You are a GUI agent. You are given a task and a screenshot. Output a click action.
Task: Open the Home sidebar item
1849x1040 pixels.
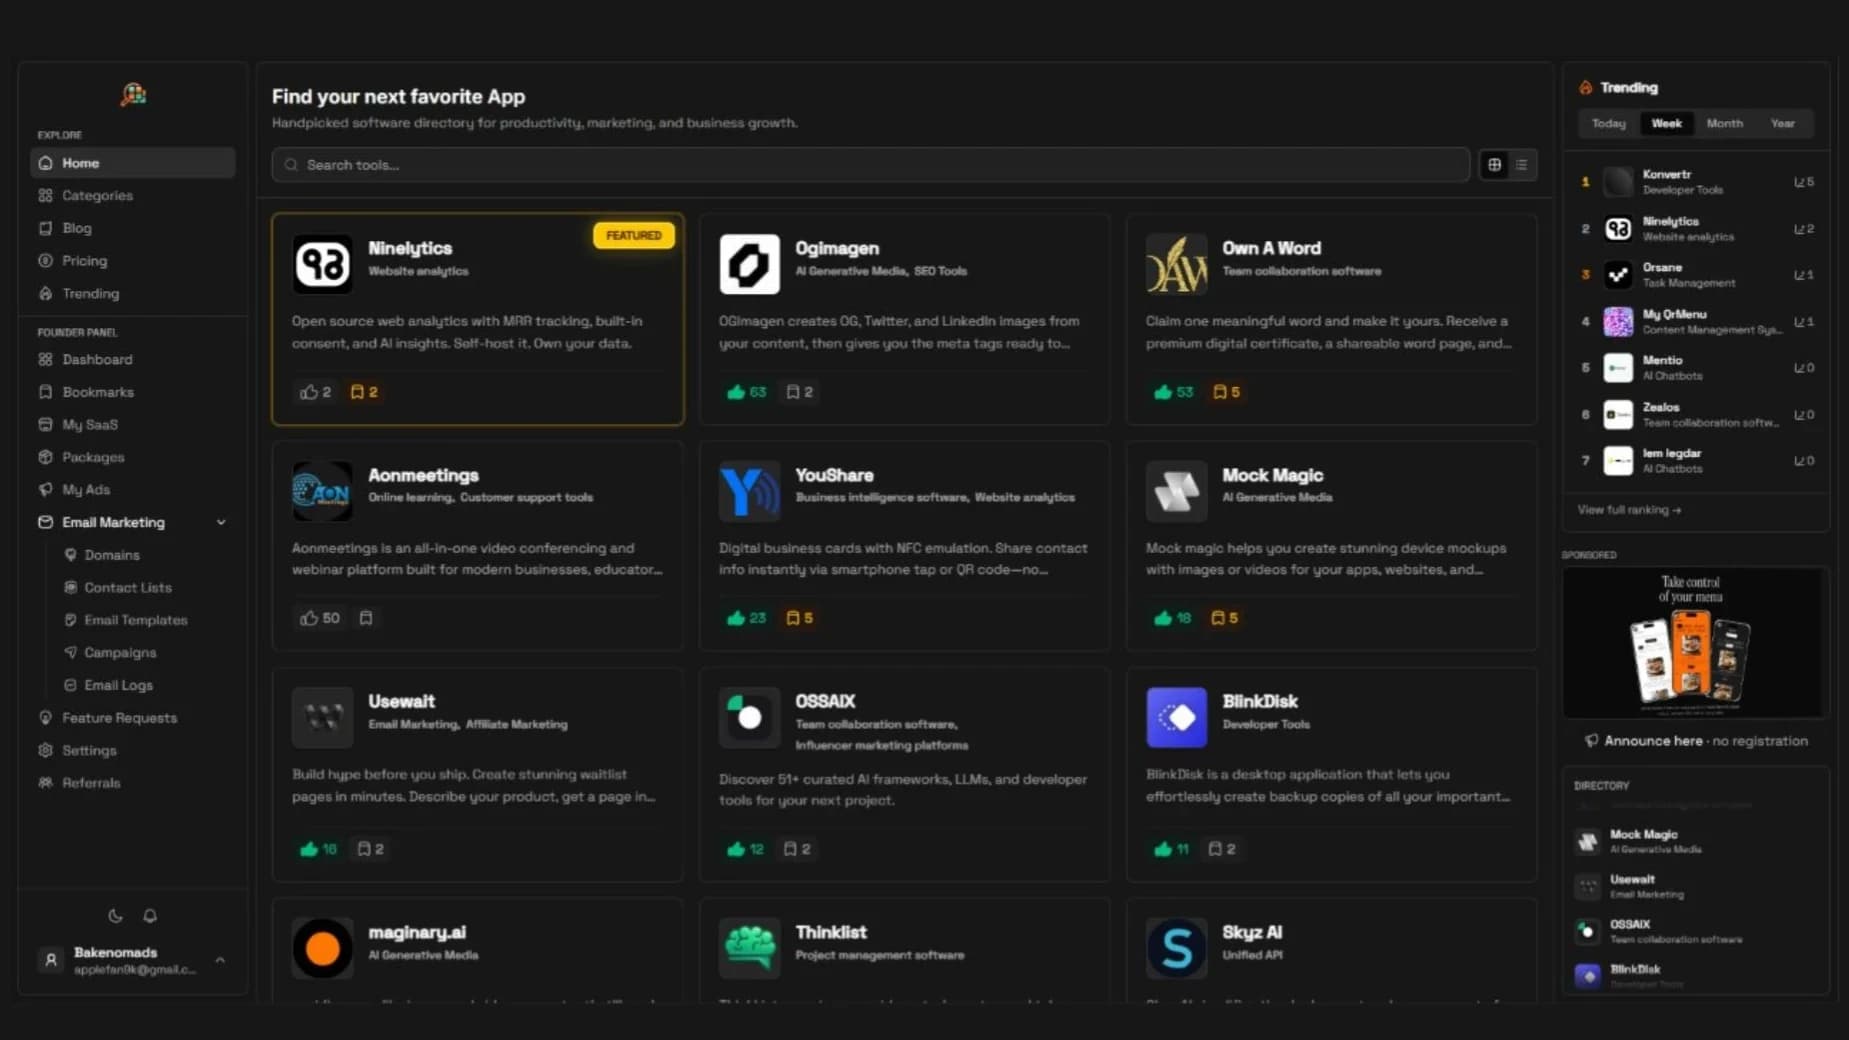coord(133,163)
